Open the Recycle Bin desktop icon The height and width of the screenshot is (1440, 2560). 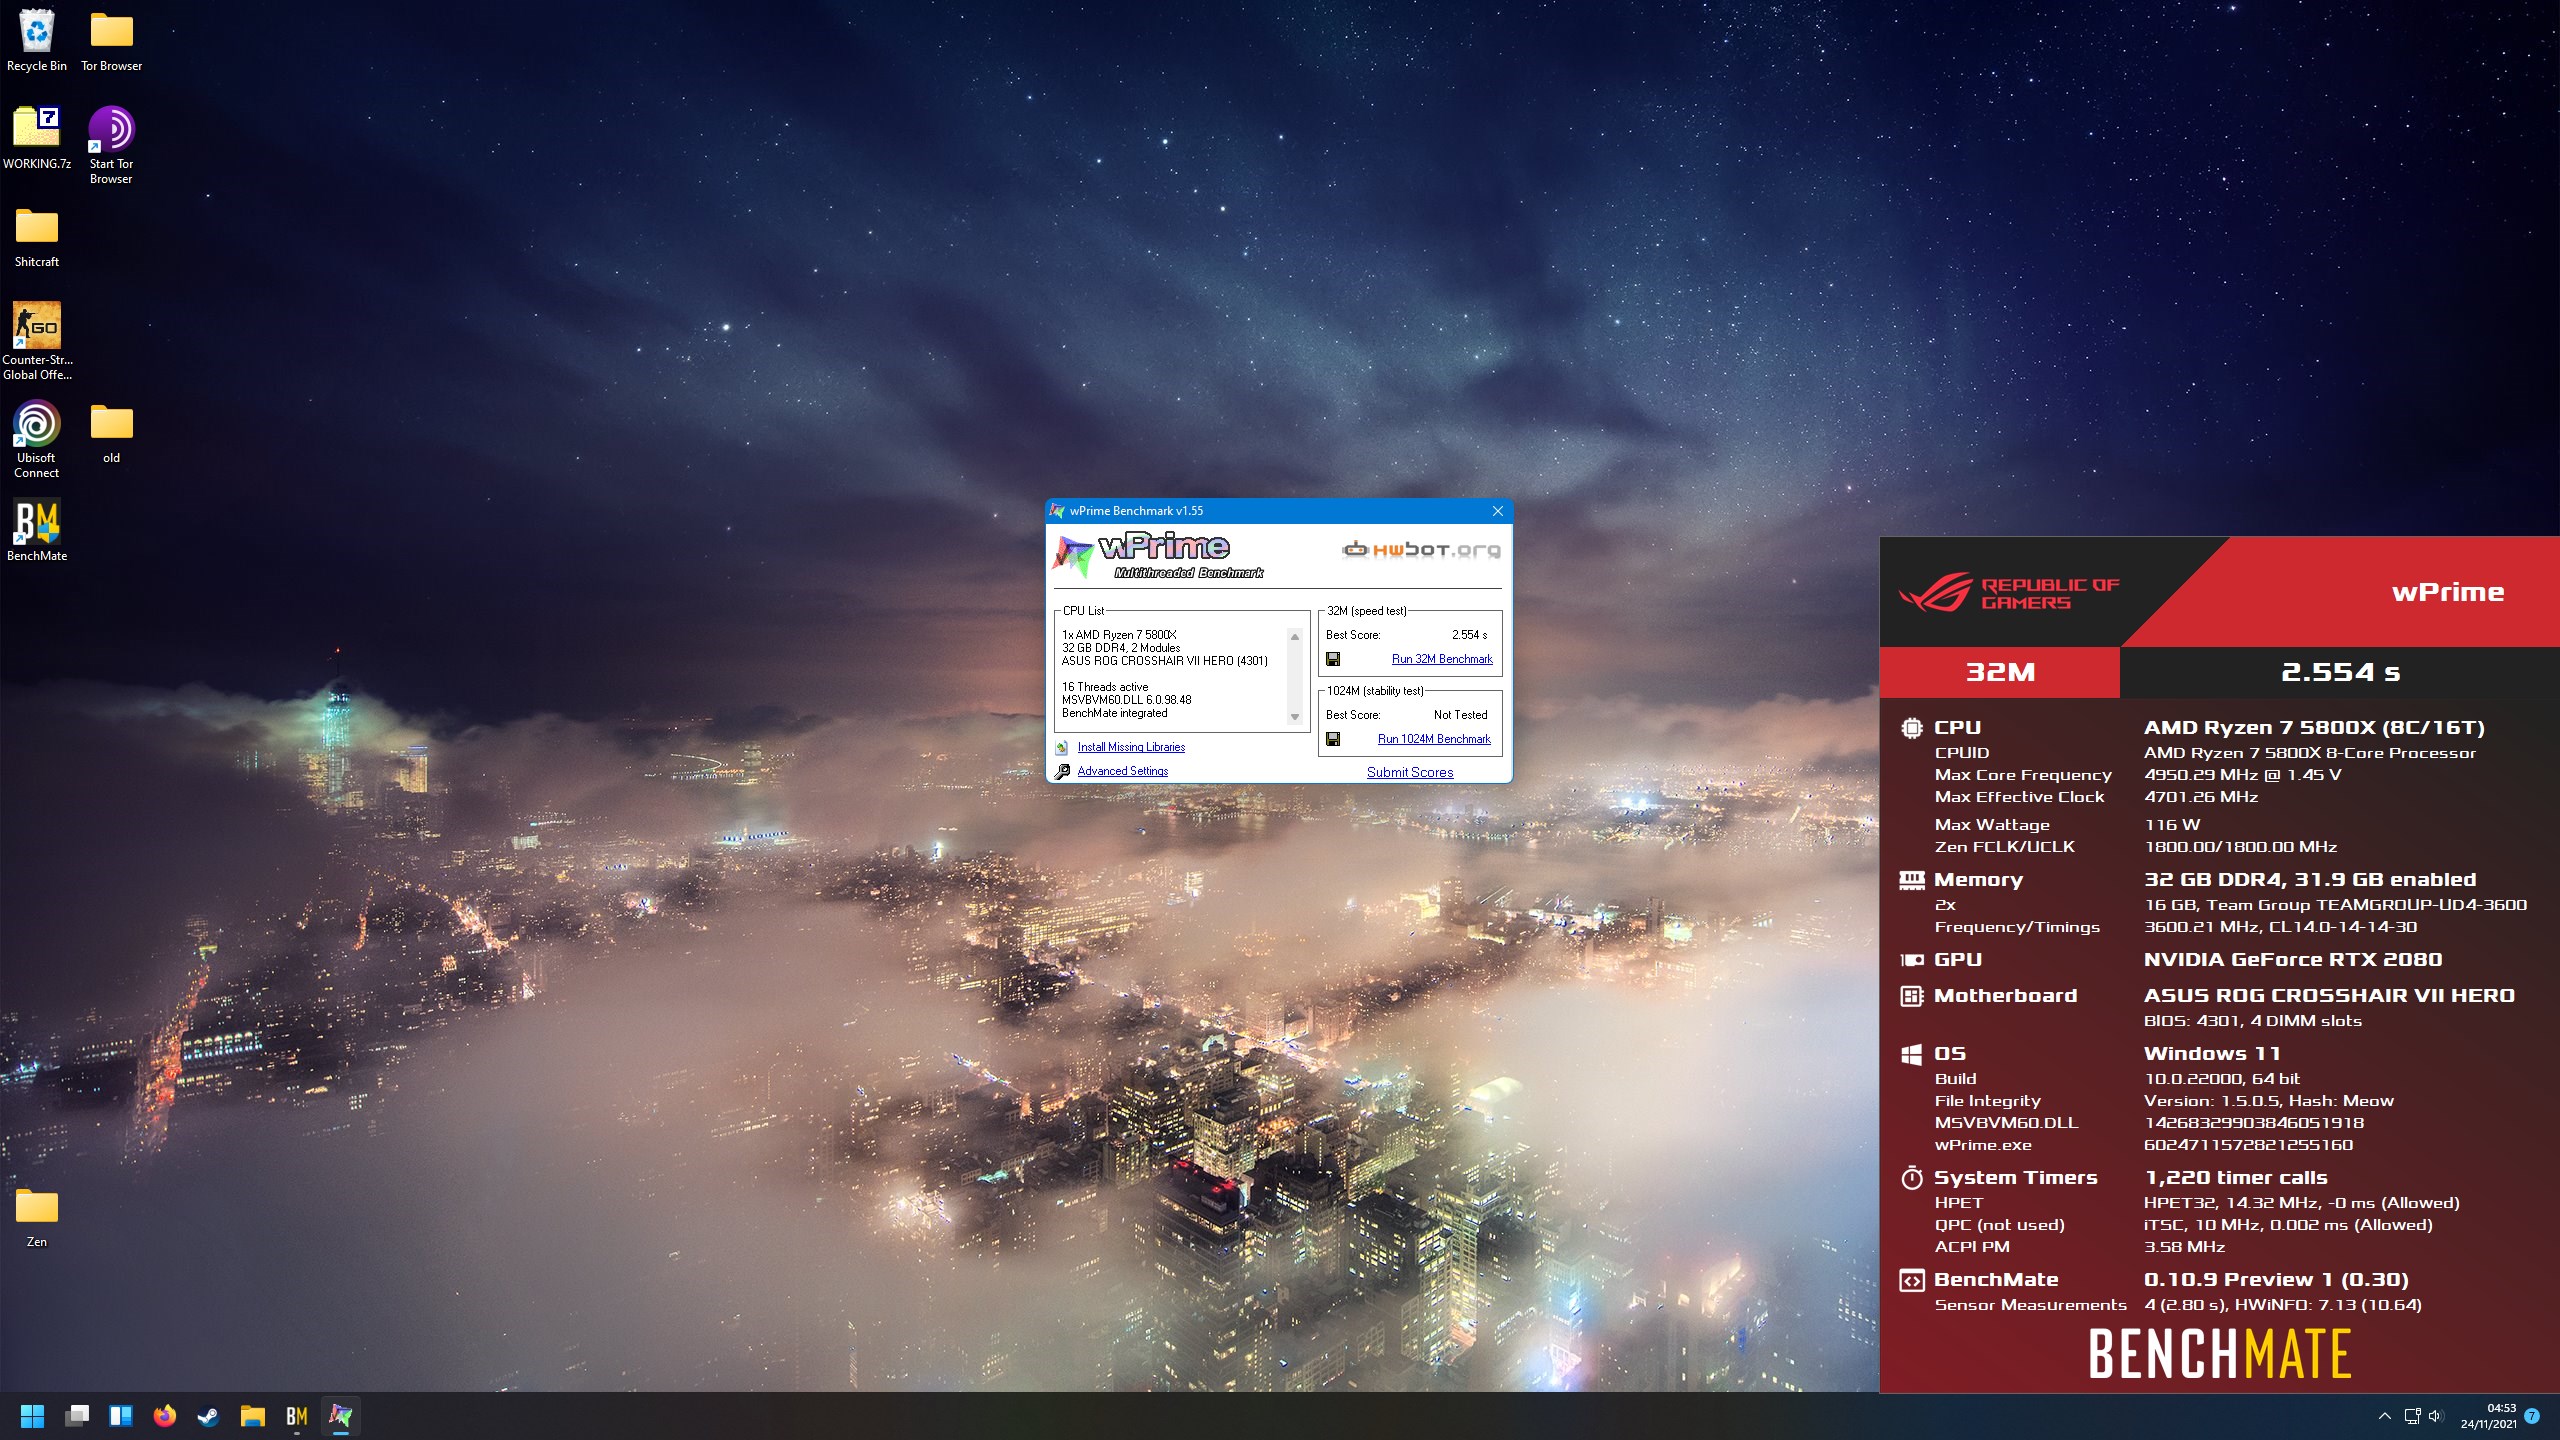click(x=37, y=40)
